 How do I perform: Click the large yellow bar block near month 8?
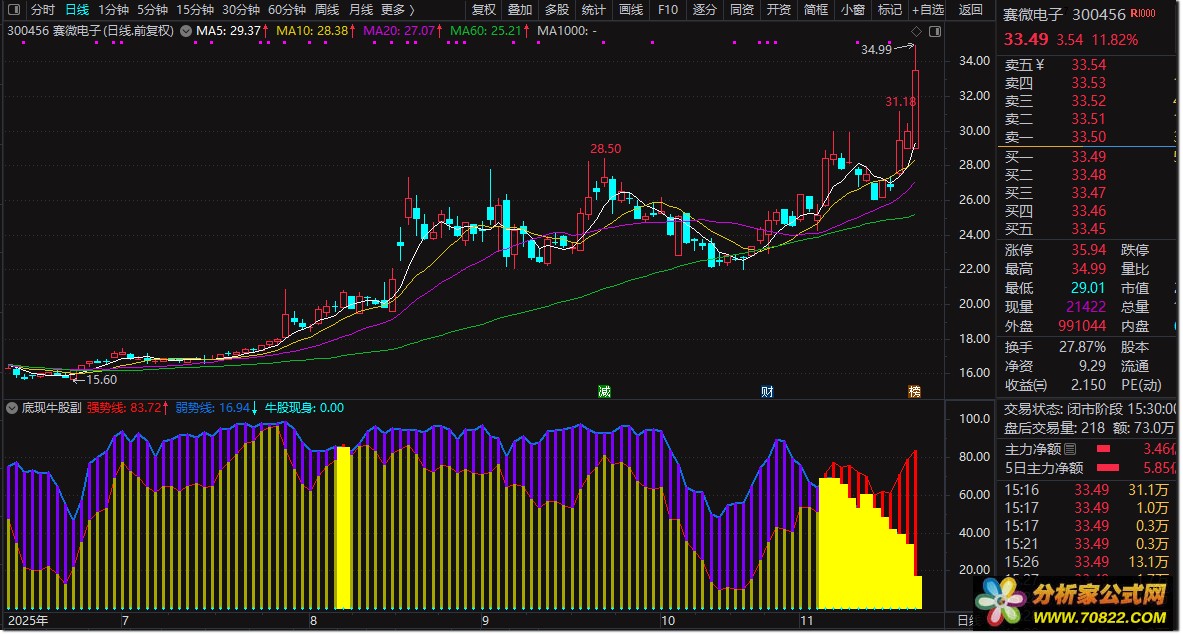(x=343, y=527)
